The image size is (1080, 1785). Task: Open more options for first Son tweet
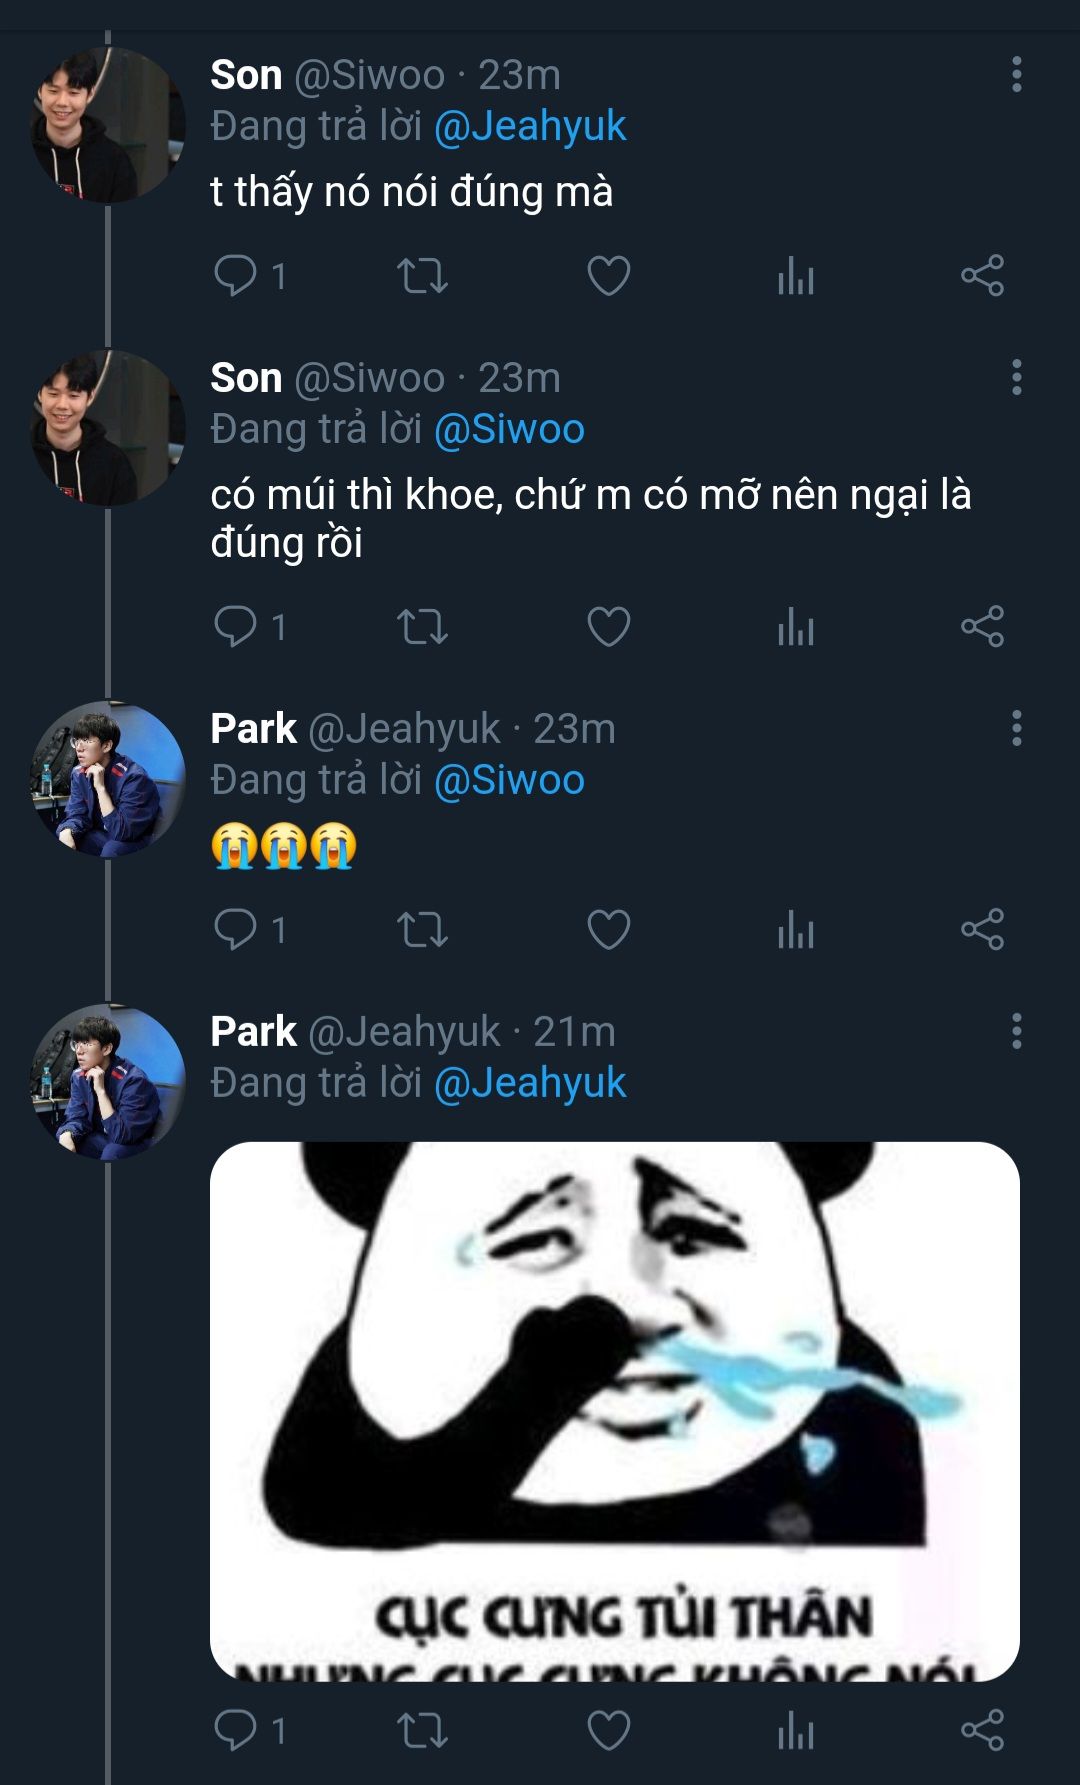pos(1016,75)
